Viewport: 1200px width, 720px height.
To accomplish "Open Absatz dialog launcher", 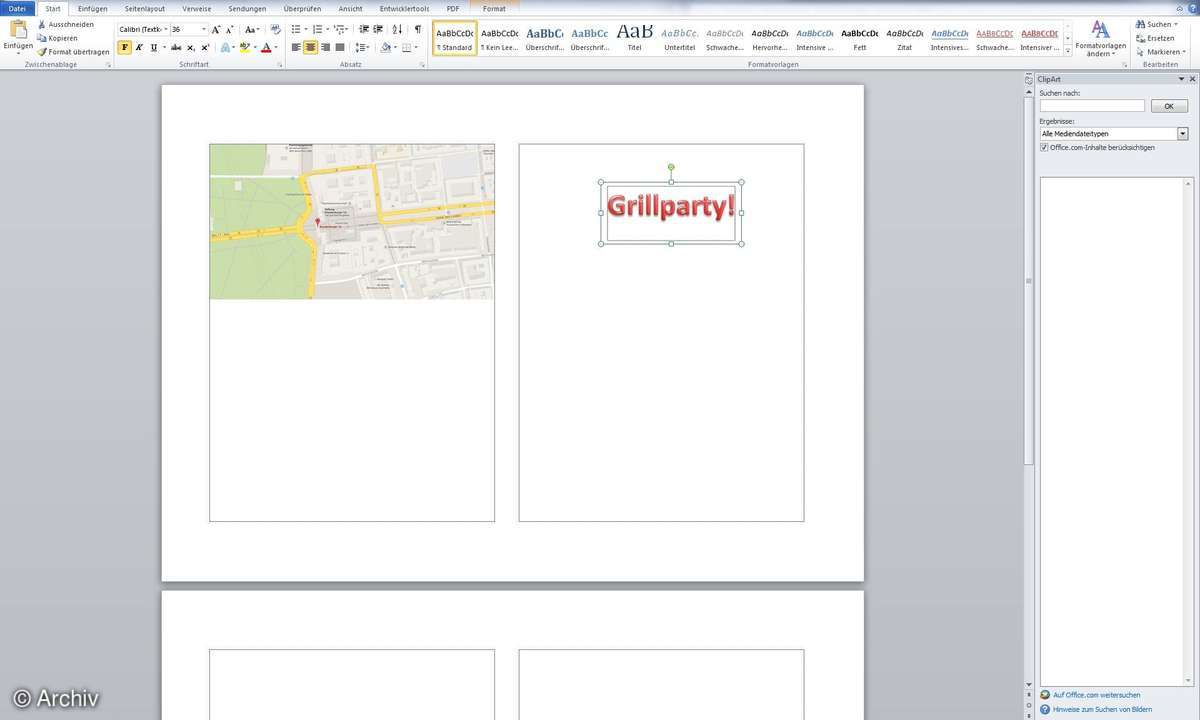I will click(422, 65).
